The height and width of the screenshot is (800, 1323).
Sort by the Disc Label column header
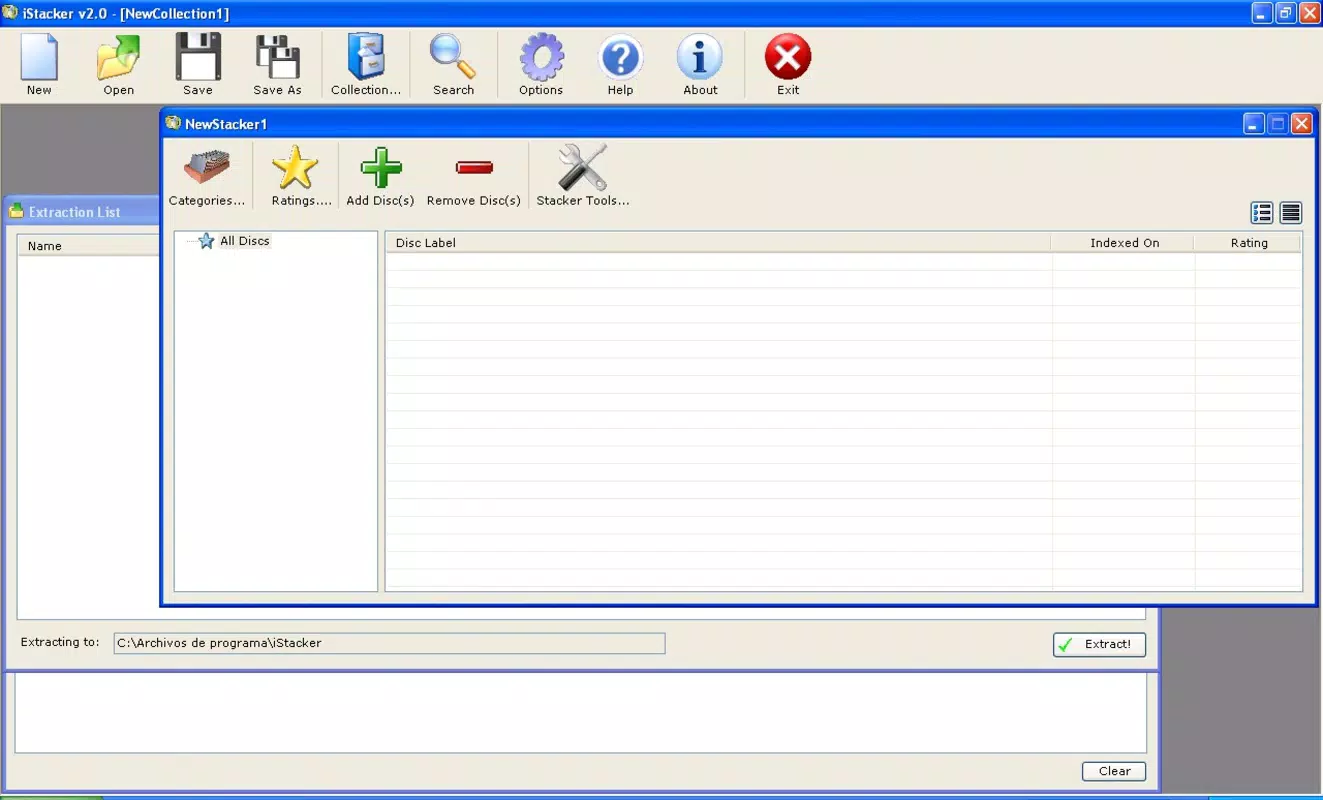718,243
